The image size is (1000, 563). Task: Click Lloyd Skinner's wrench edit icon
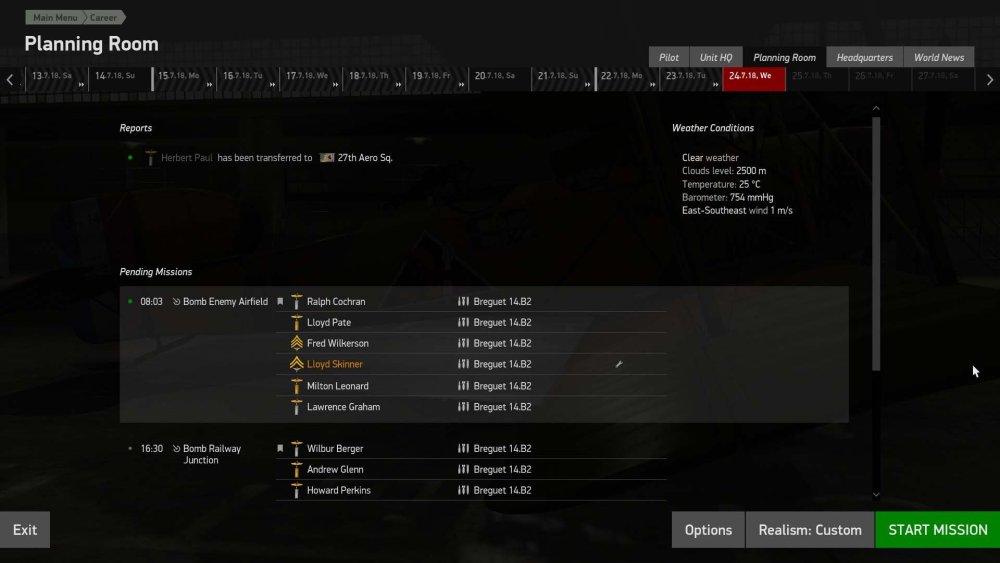619,364
